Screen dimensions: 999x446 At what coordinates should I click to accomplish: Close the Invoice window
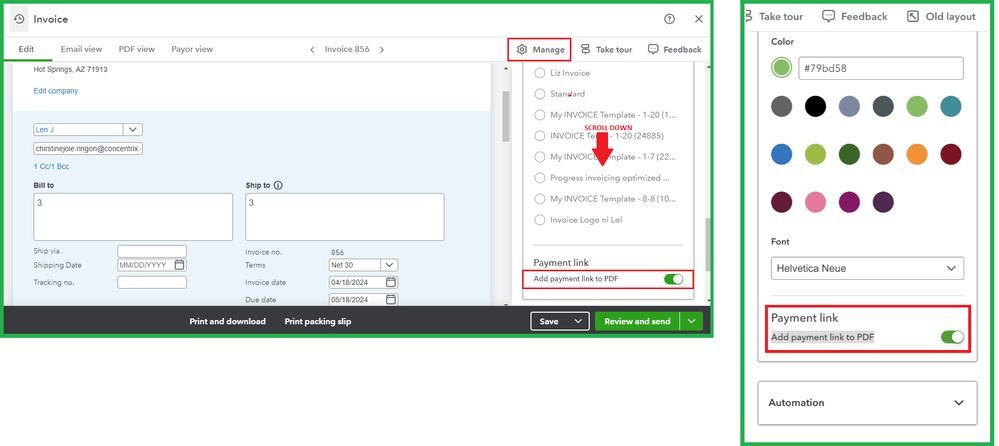[x=699, y=19]
